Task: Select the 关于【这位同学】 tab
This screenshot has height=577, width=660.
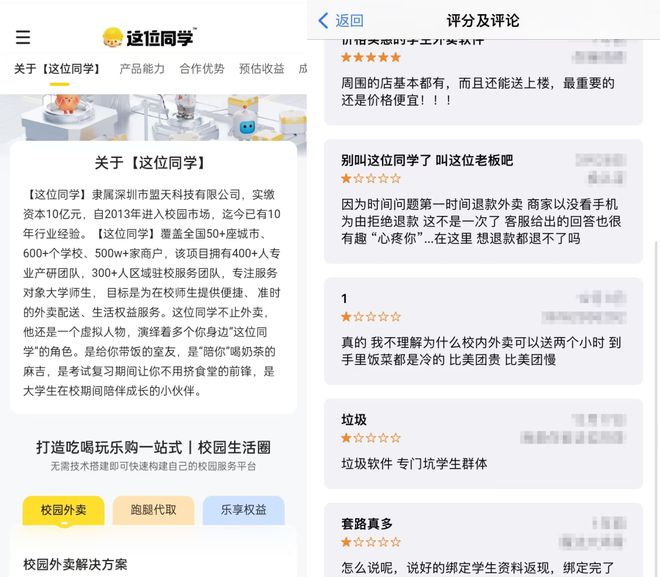Action: [59, 69]
